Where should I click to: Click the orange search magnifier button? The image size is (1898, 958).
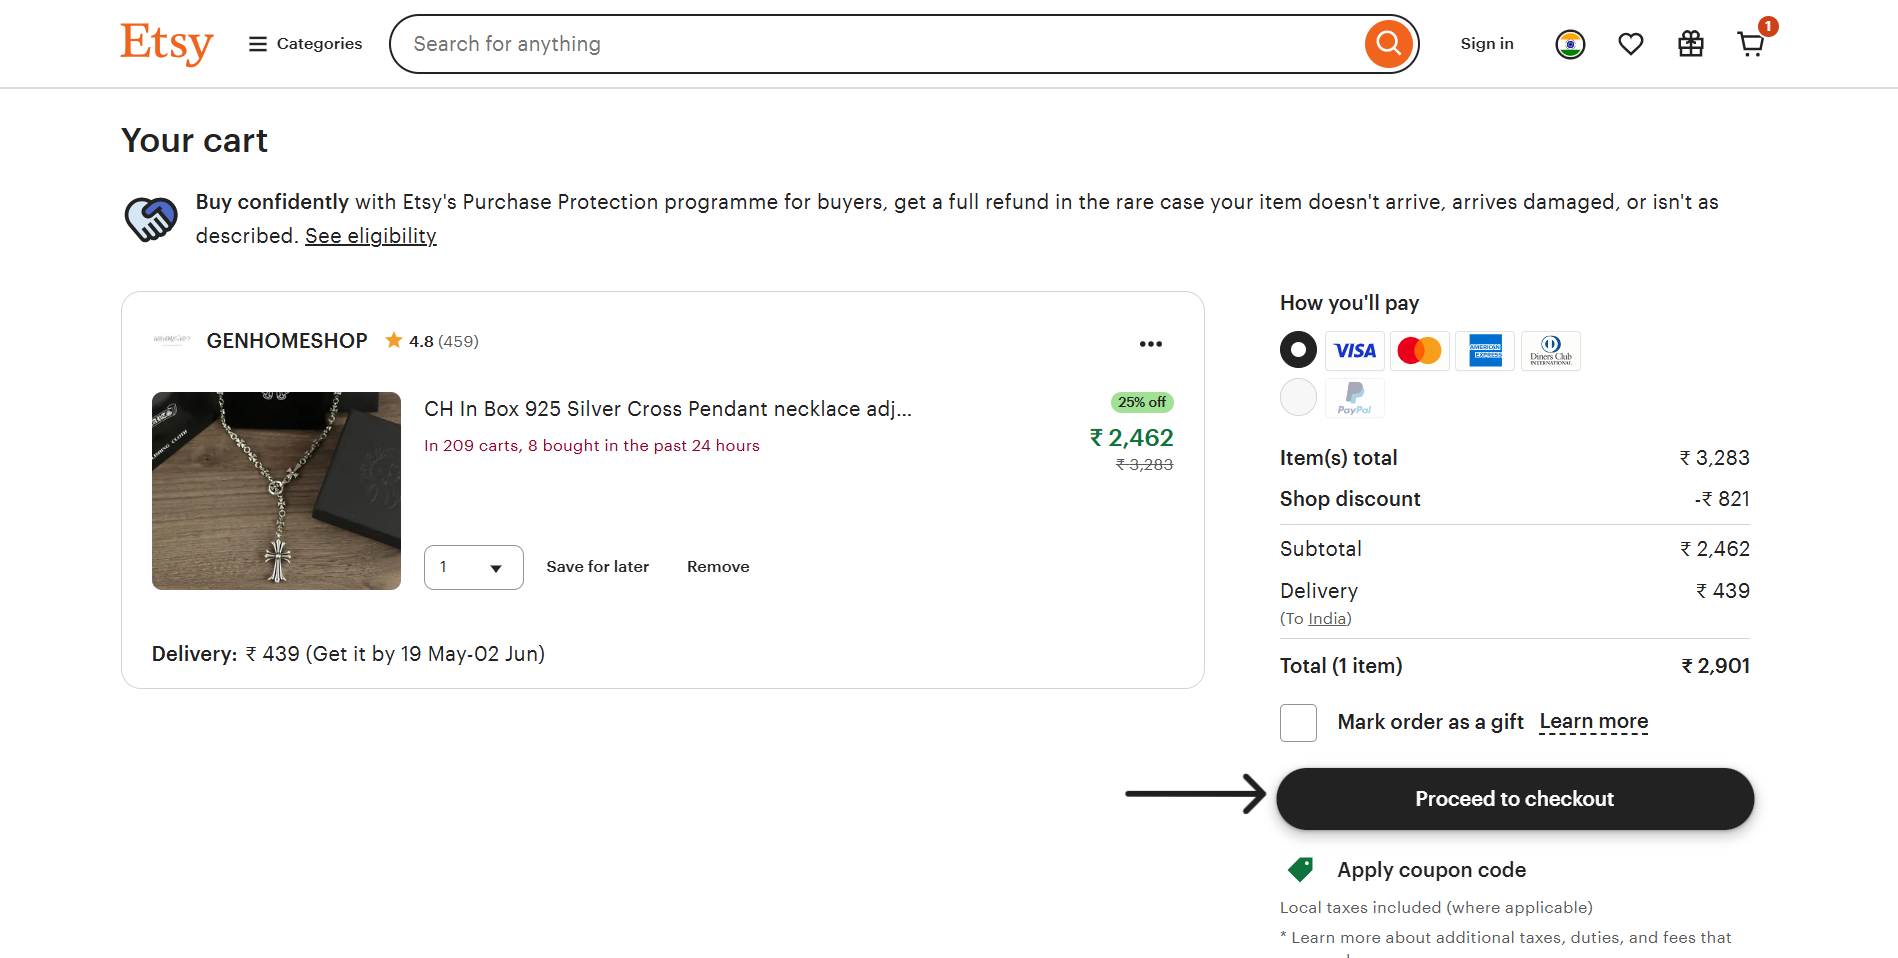(x=1388, y=44)
